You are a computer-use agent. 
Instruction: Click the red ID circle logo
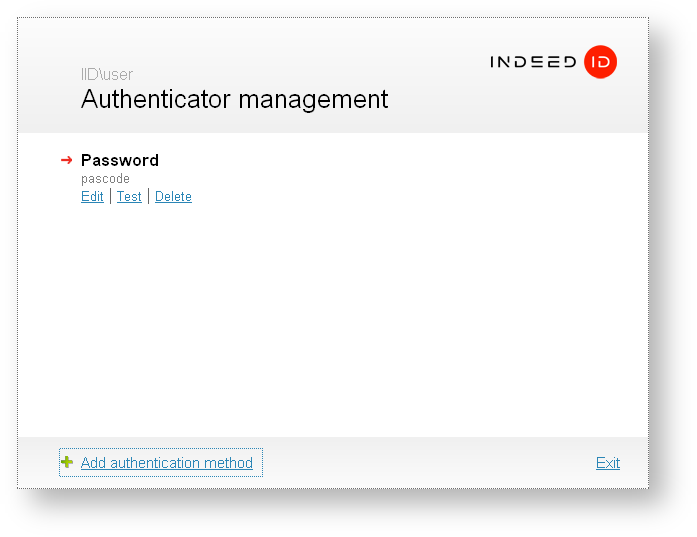(601, 62)
